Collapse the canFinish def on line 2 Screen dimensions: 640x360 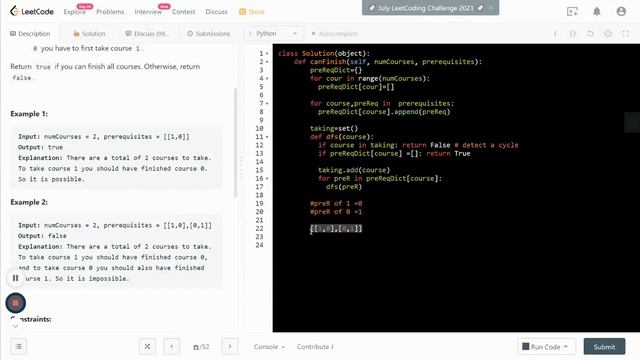tap(267, 62)
